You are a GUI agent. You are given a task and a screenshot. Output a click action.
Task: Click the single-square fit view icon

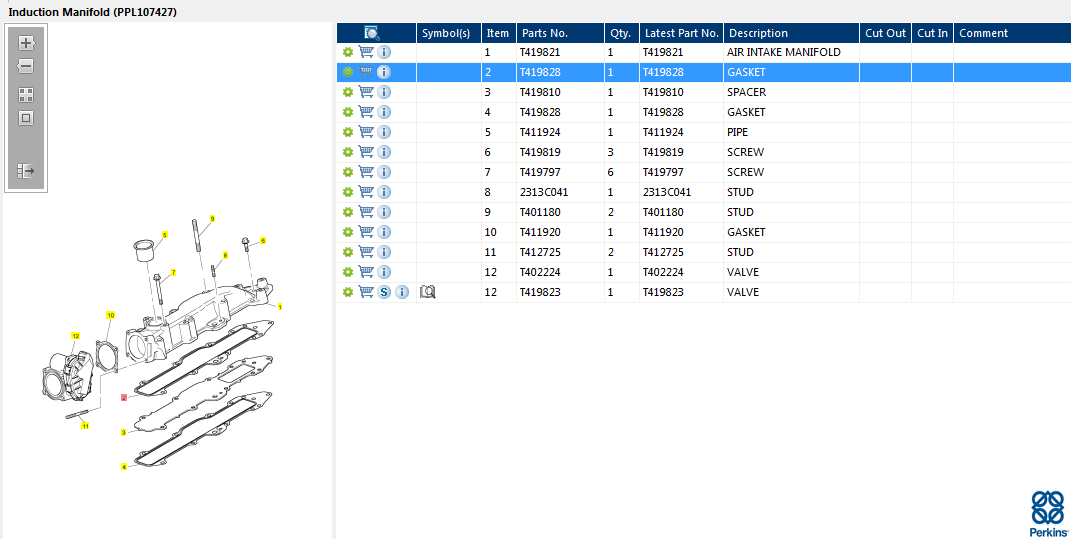26,118
